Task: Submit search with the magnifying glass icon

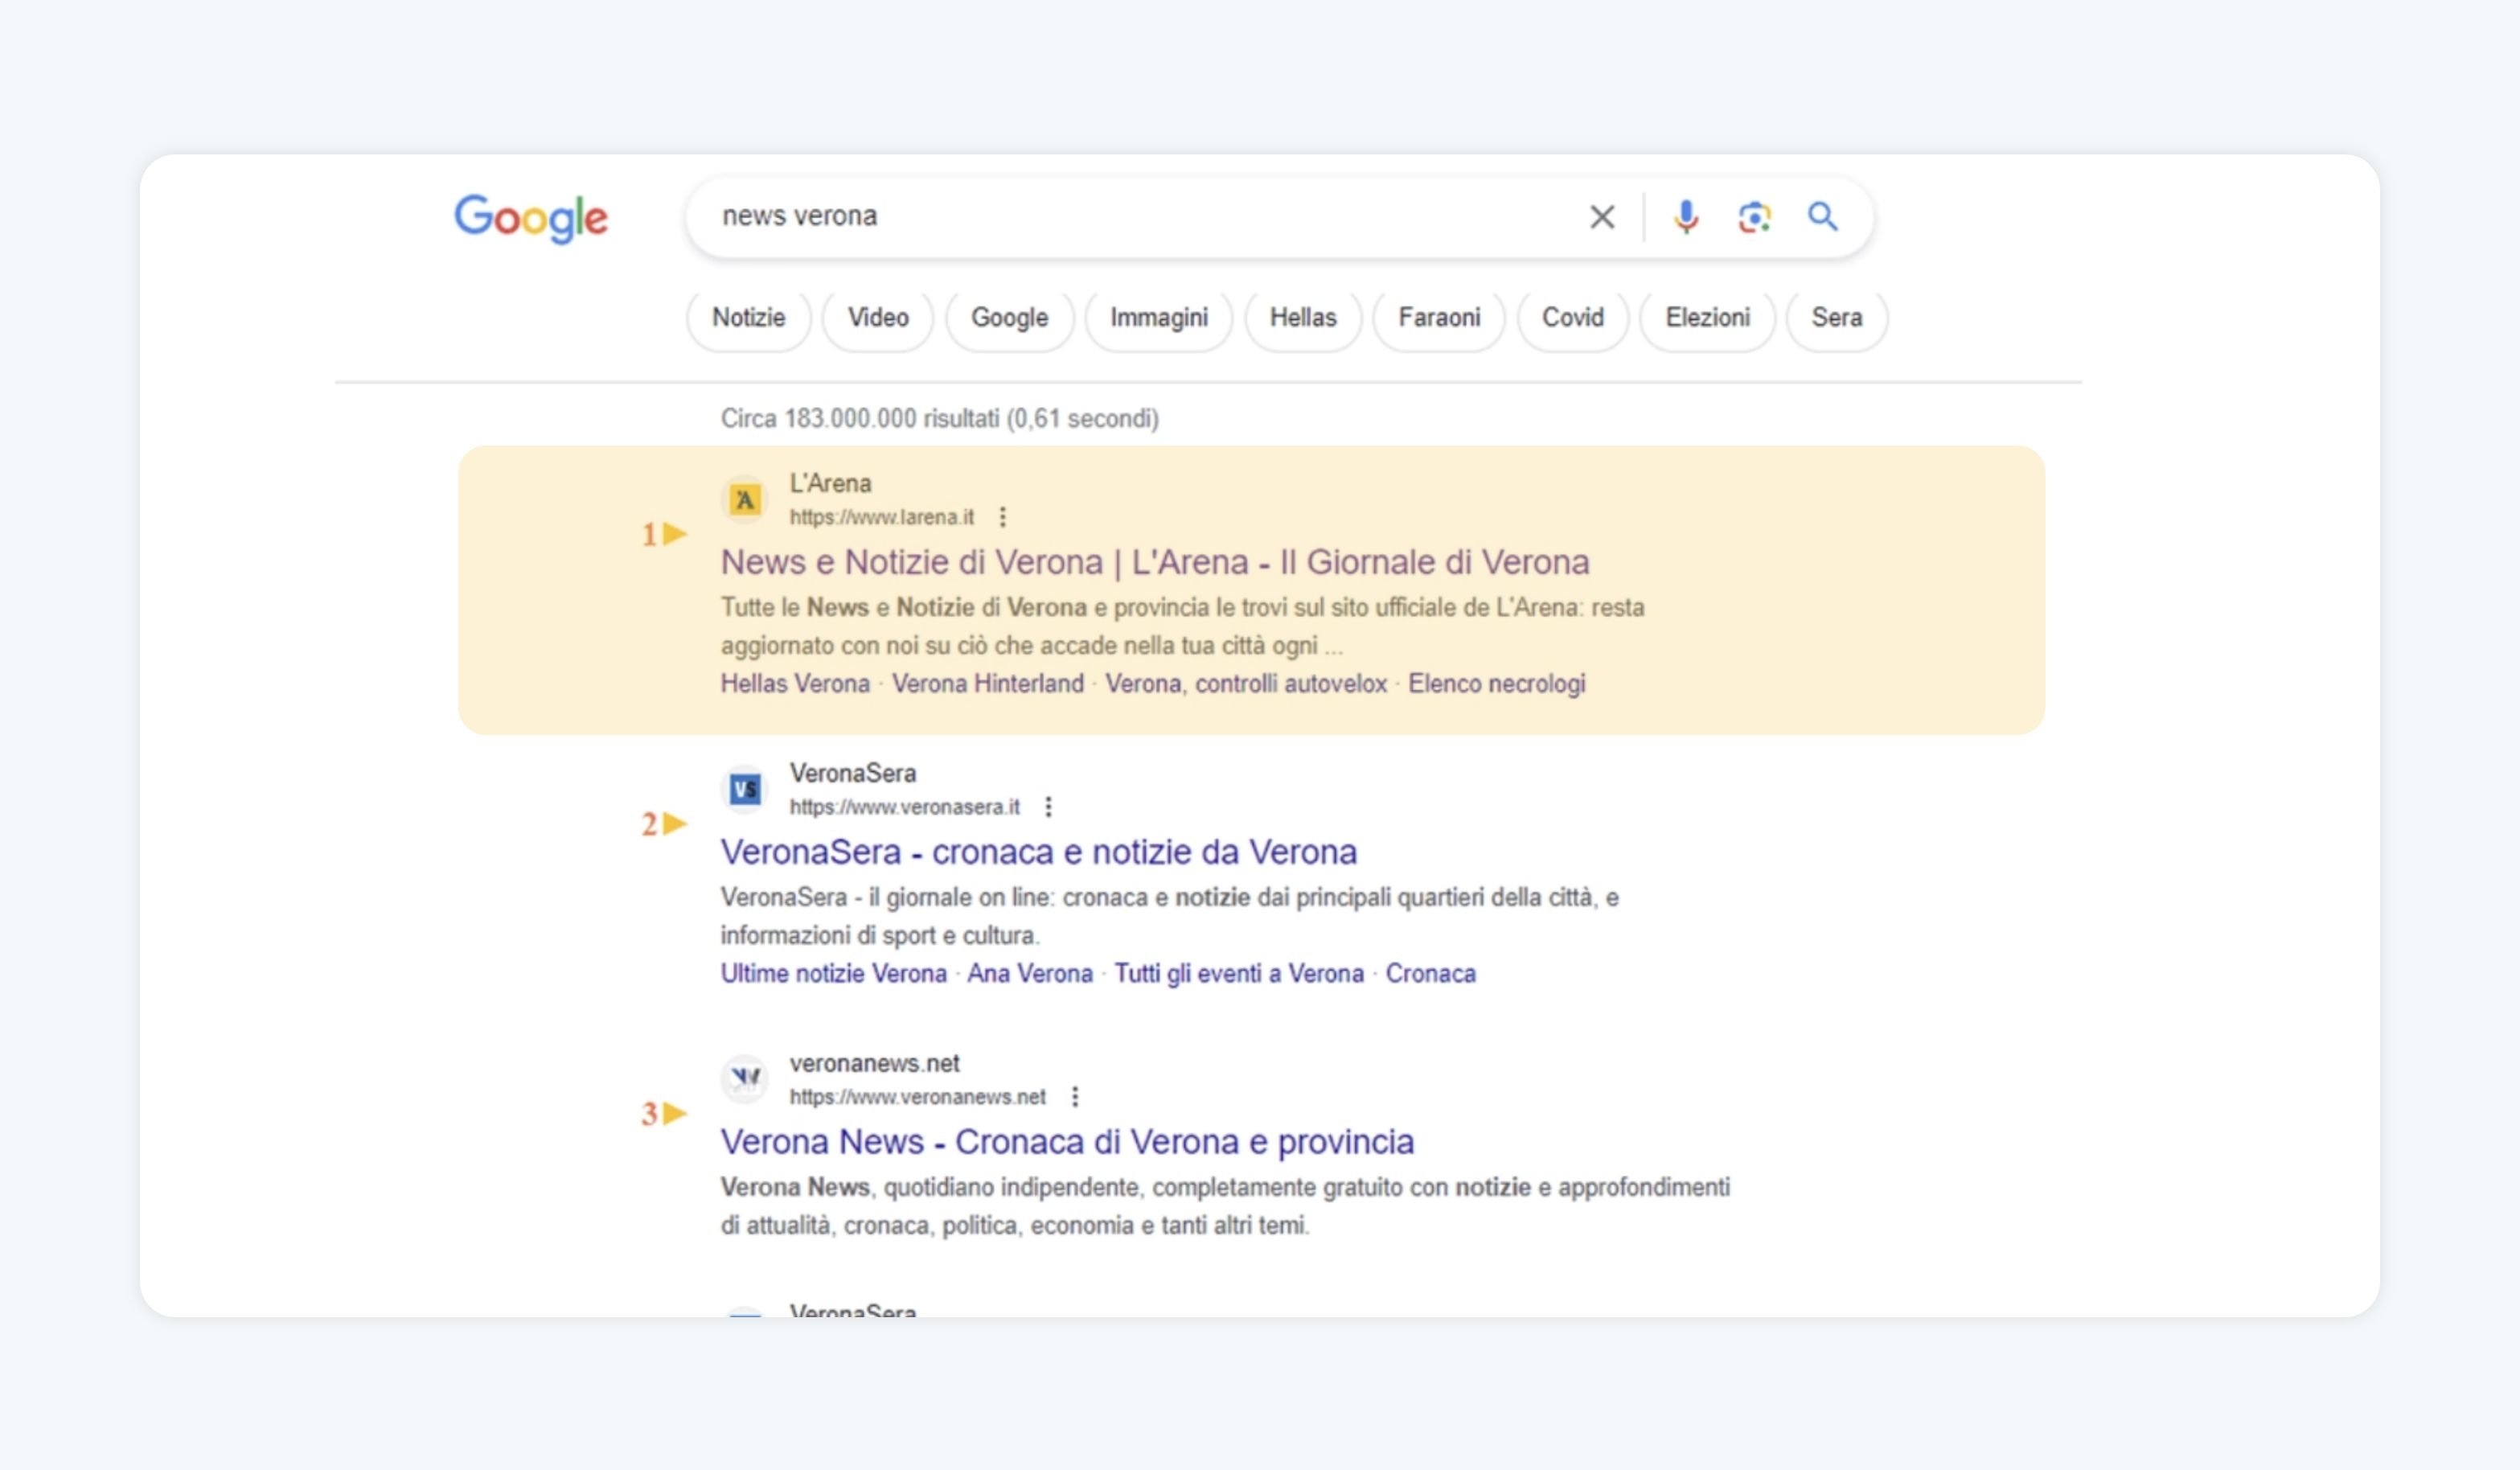Action: [x=1822, y=217]
